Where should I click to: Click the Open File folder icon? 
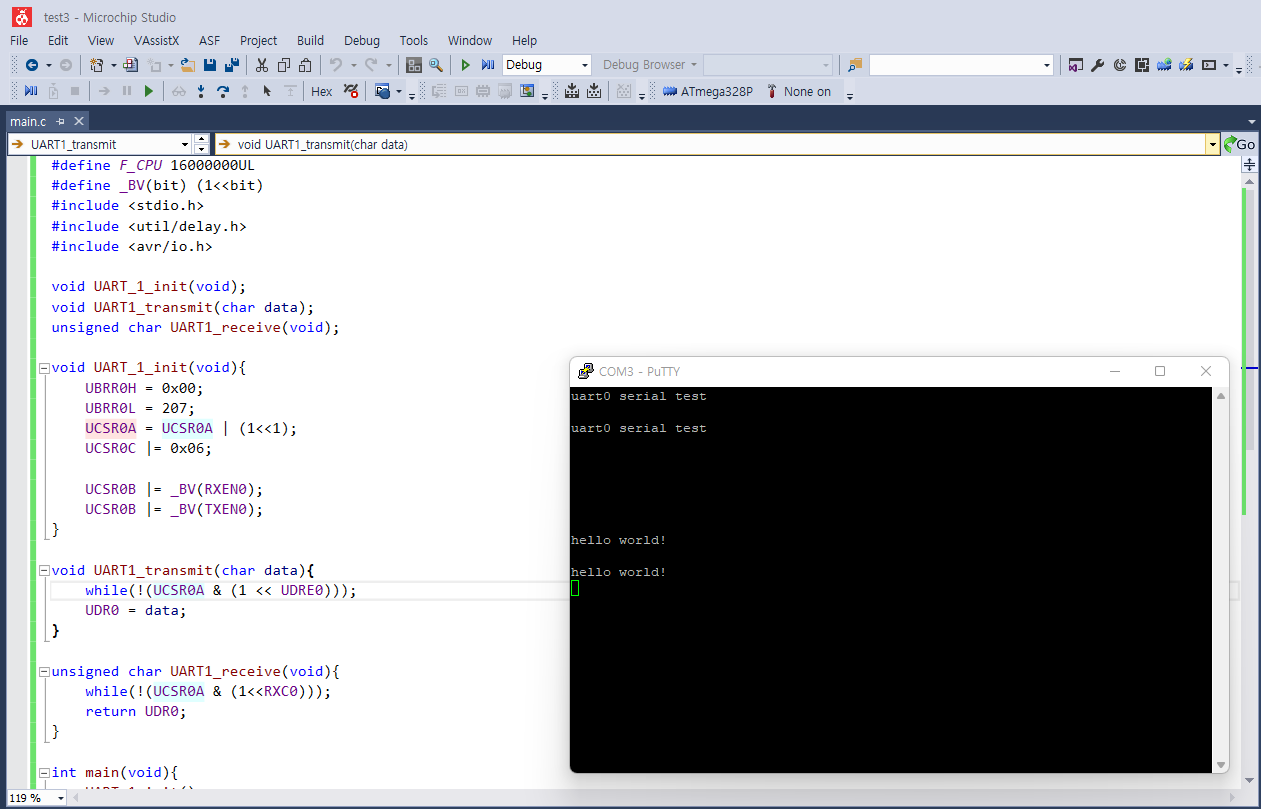coord(187,65)
